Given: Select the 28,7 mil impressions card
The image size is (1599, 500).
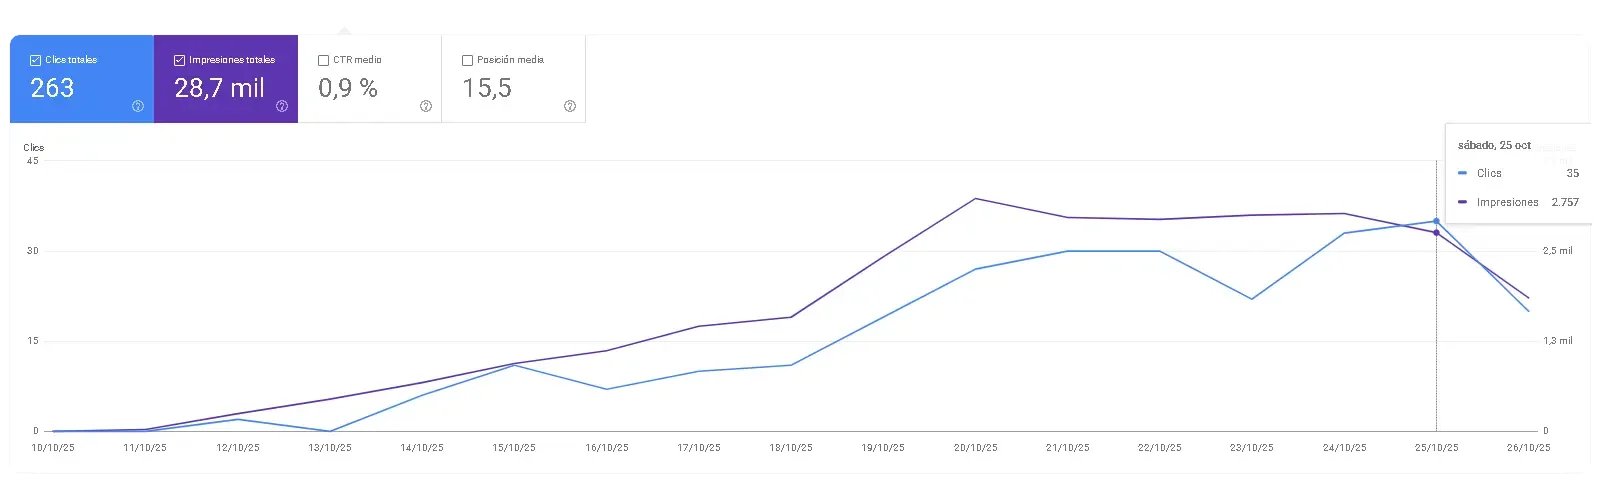Looking at the screenshot, I should pos(226,79).
